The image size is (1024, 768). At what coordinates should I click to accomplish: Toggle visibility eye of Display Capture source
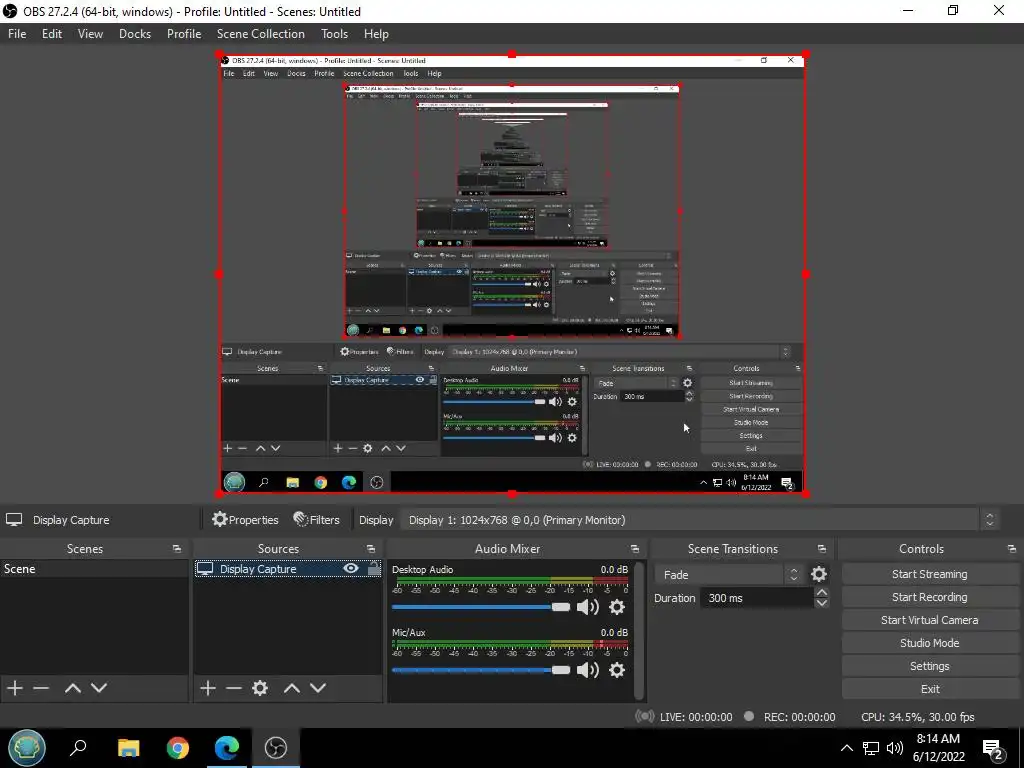coord(351,568)
